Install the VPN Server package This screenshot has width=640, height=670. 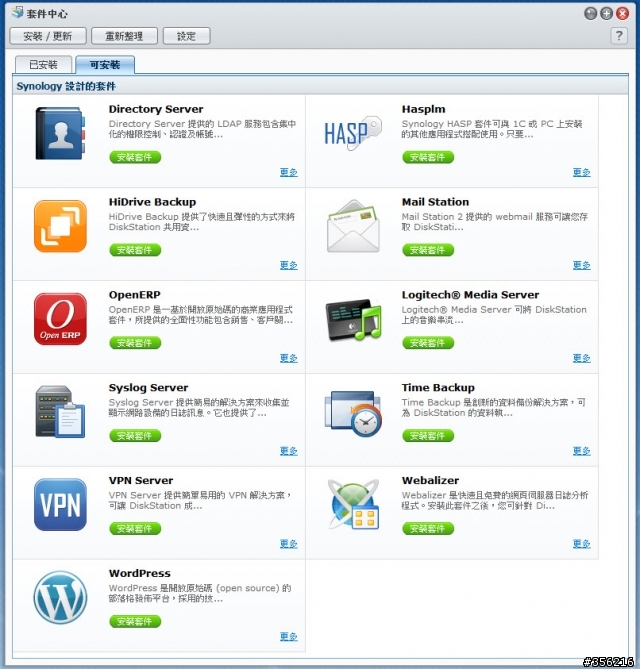135,528
